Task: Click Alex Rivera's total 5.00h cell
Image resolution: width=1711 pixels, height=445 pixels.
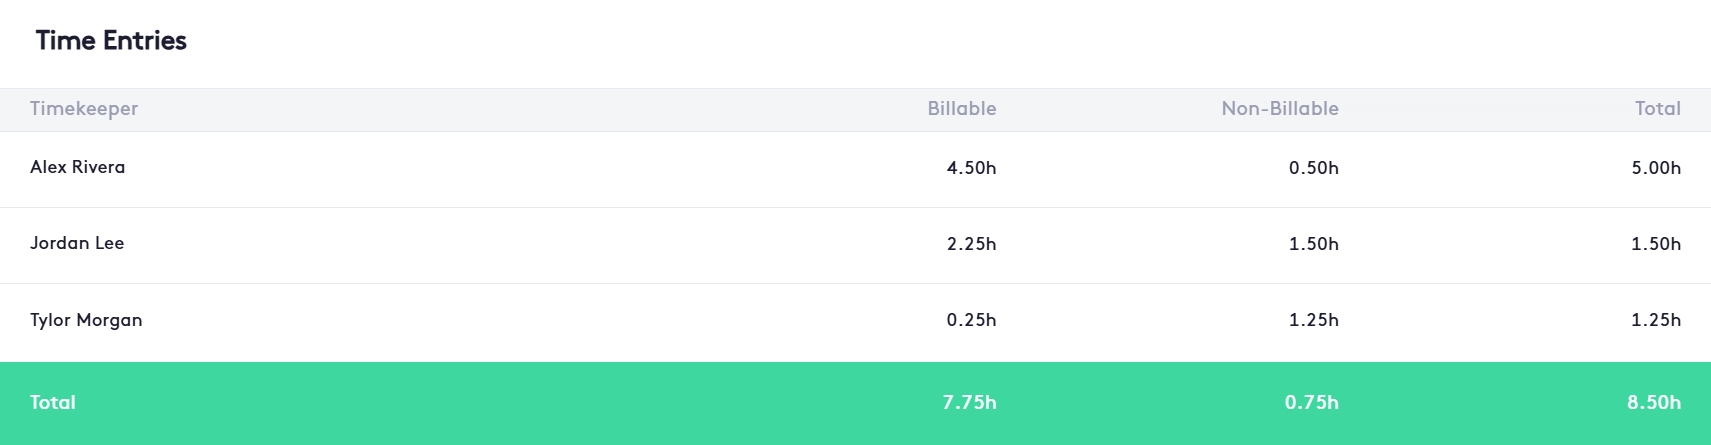Action: pos(1655,168)
